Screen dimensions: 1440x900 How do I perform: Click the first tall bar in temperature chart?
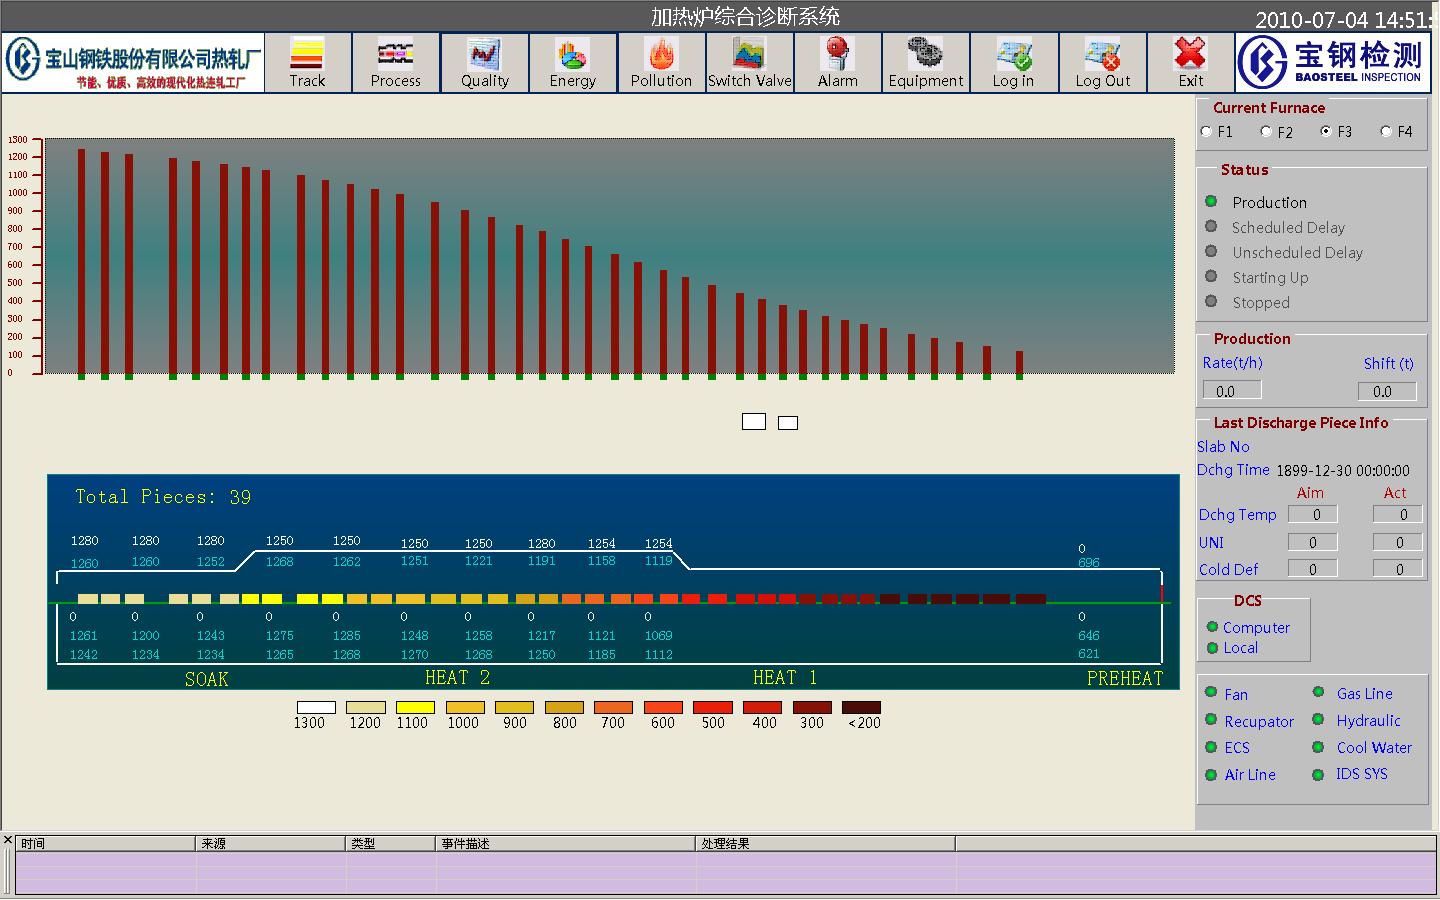coord(81,262)
